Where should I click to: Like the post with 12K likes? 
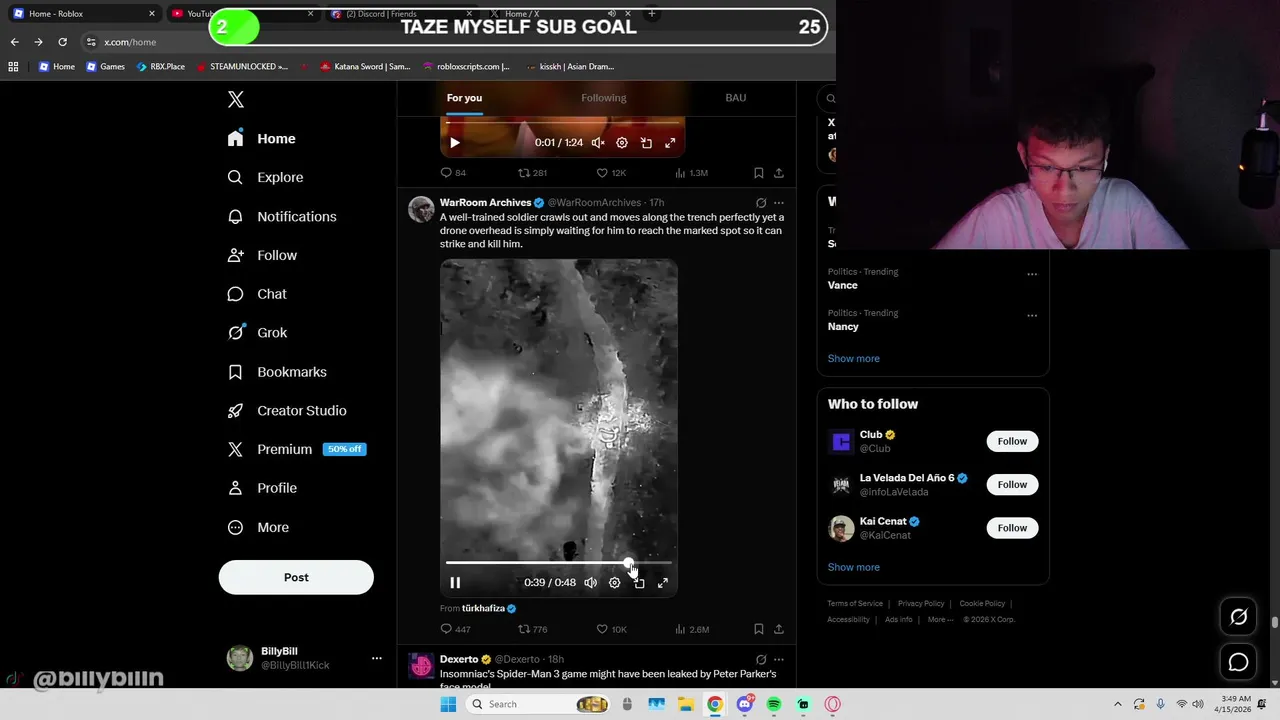pos(611,173)
